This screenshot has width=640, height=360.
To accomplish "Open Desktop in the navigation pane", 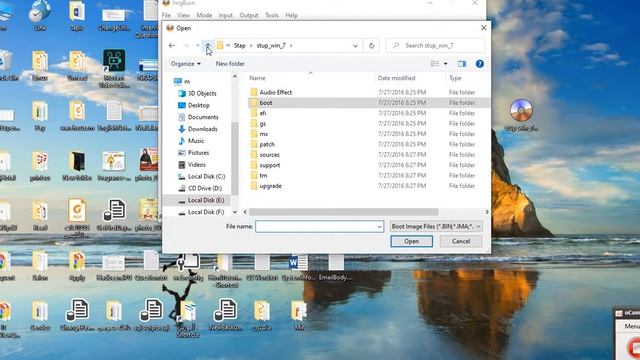I will [x=194, y=105].
